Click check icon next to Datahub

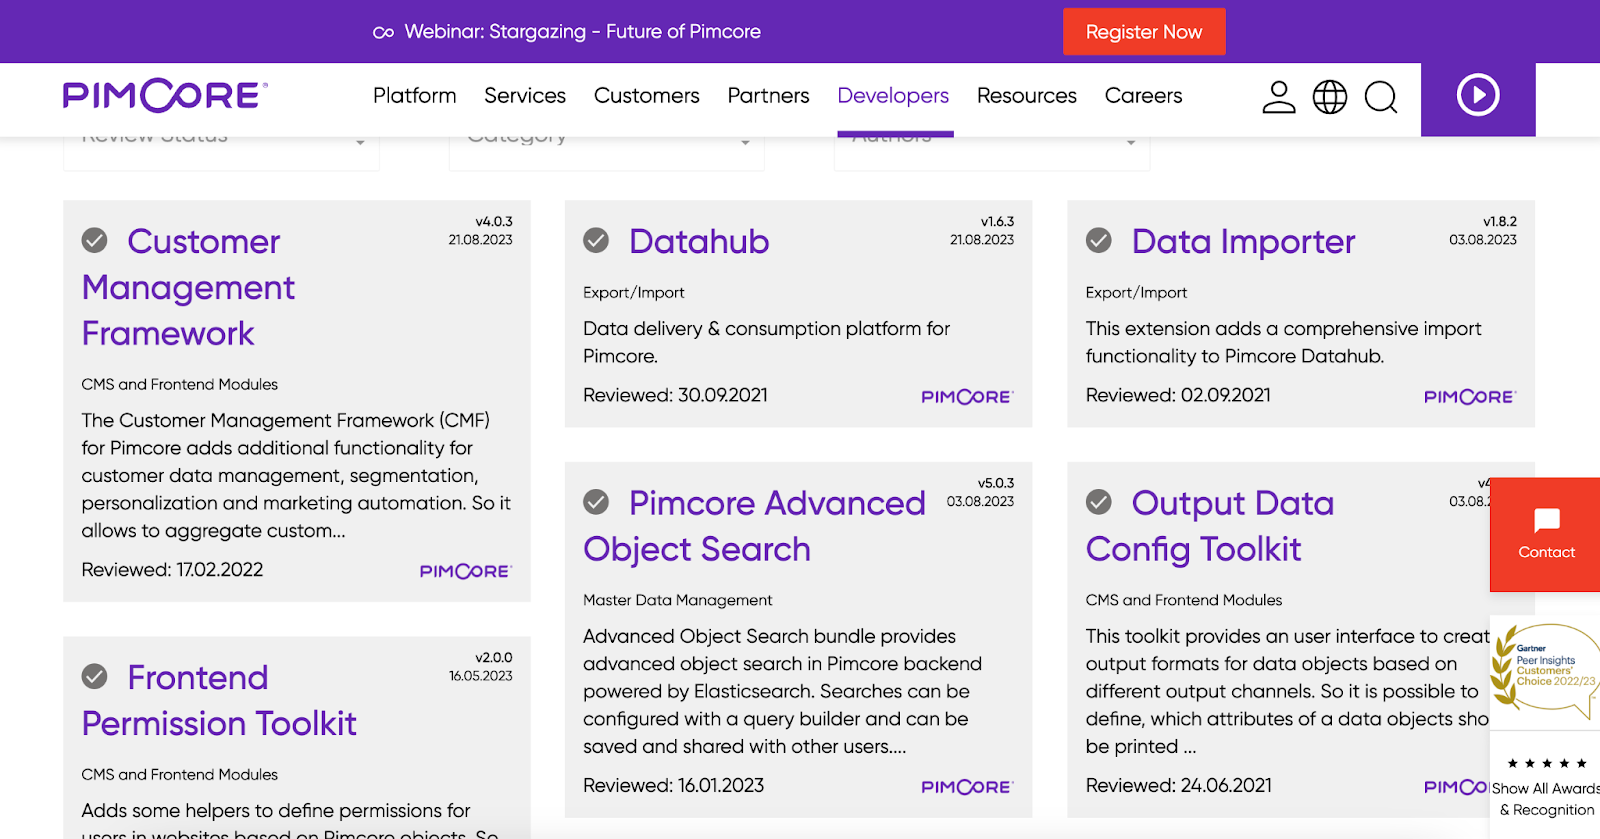[596, 240]
